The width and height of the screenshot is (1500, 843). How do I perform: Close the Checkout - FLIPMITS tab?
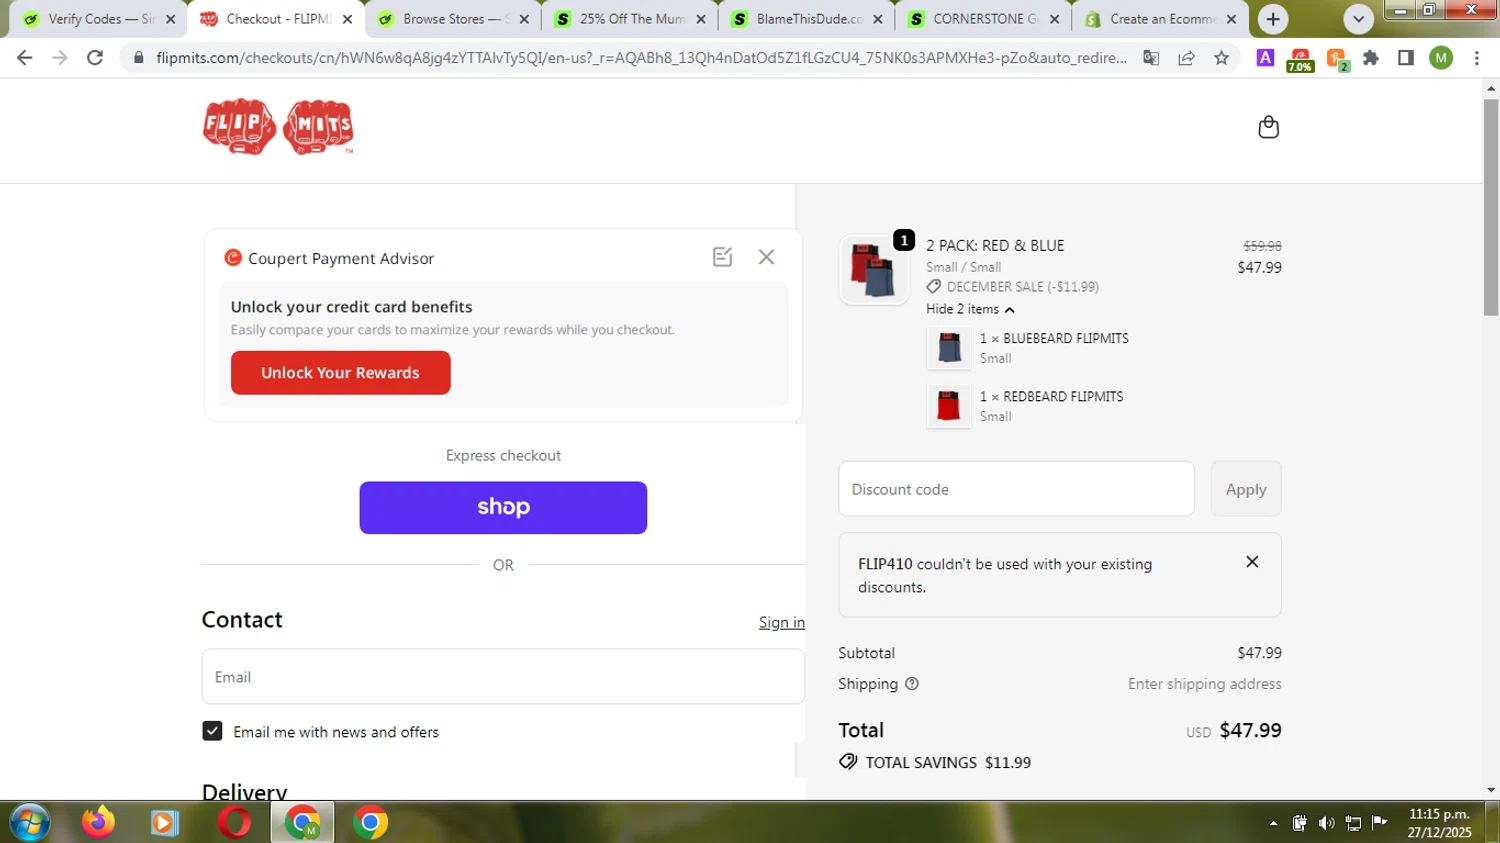pos(347,19)
